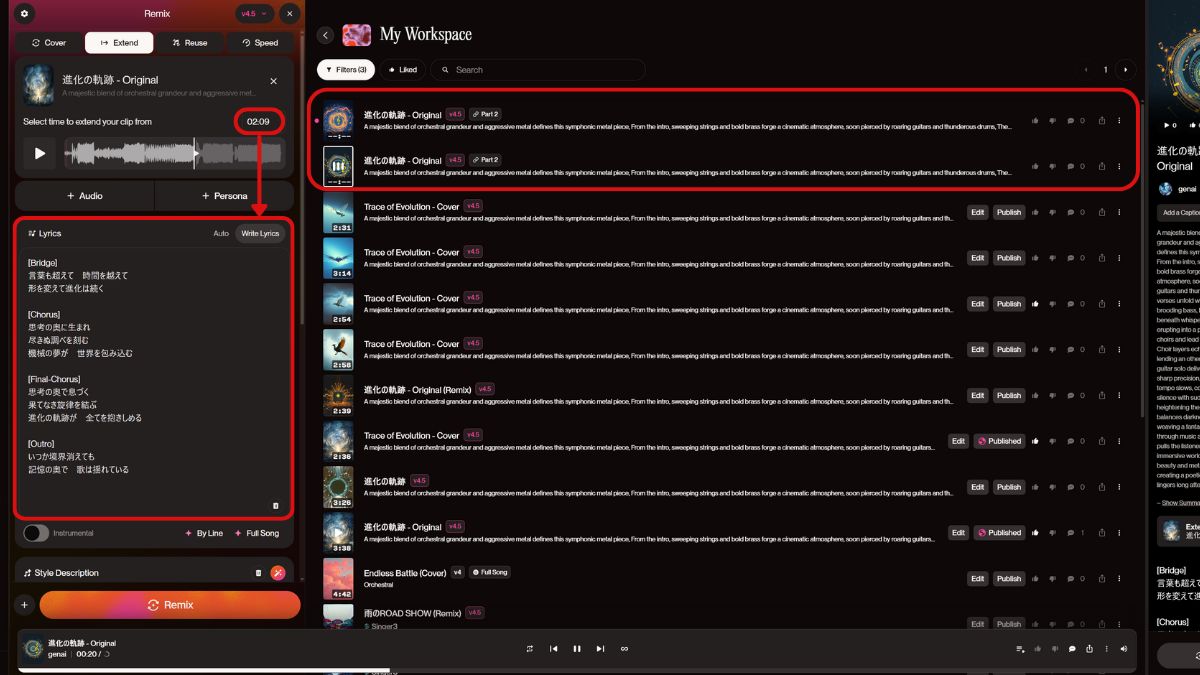This screenshot has height=675, width=1200.
Task: Open more options for Trace of Evolution 2:31
Action: 1119,212
